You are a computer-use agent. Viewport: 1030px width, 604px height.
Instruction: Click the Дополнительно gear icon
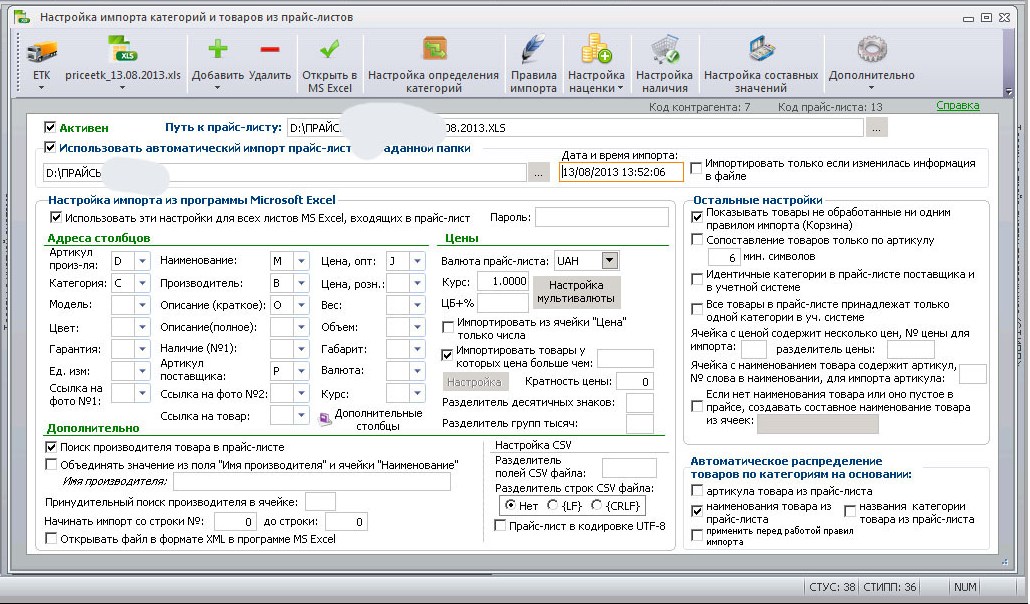coord(871,50)
